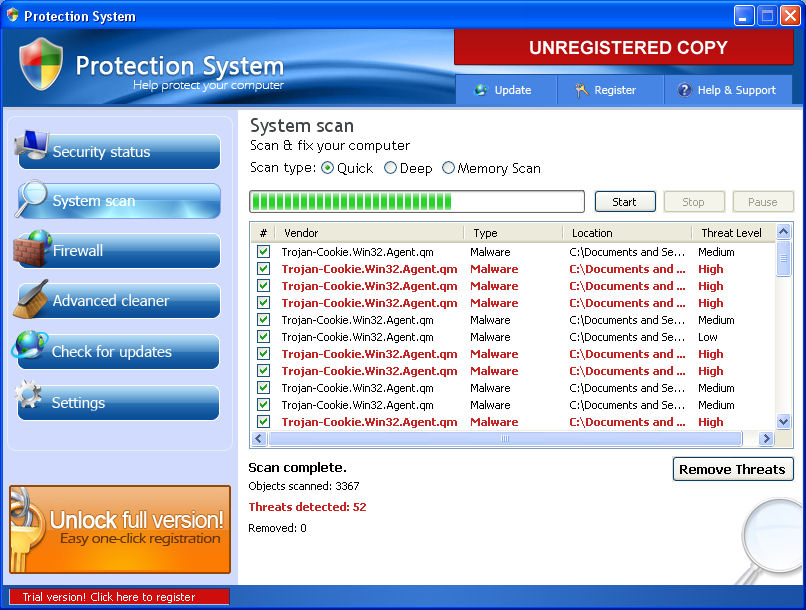Sort the list by Threat Level column header
Viewport: 806px width, 610px height.
[x=731, y=233]
